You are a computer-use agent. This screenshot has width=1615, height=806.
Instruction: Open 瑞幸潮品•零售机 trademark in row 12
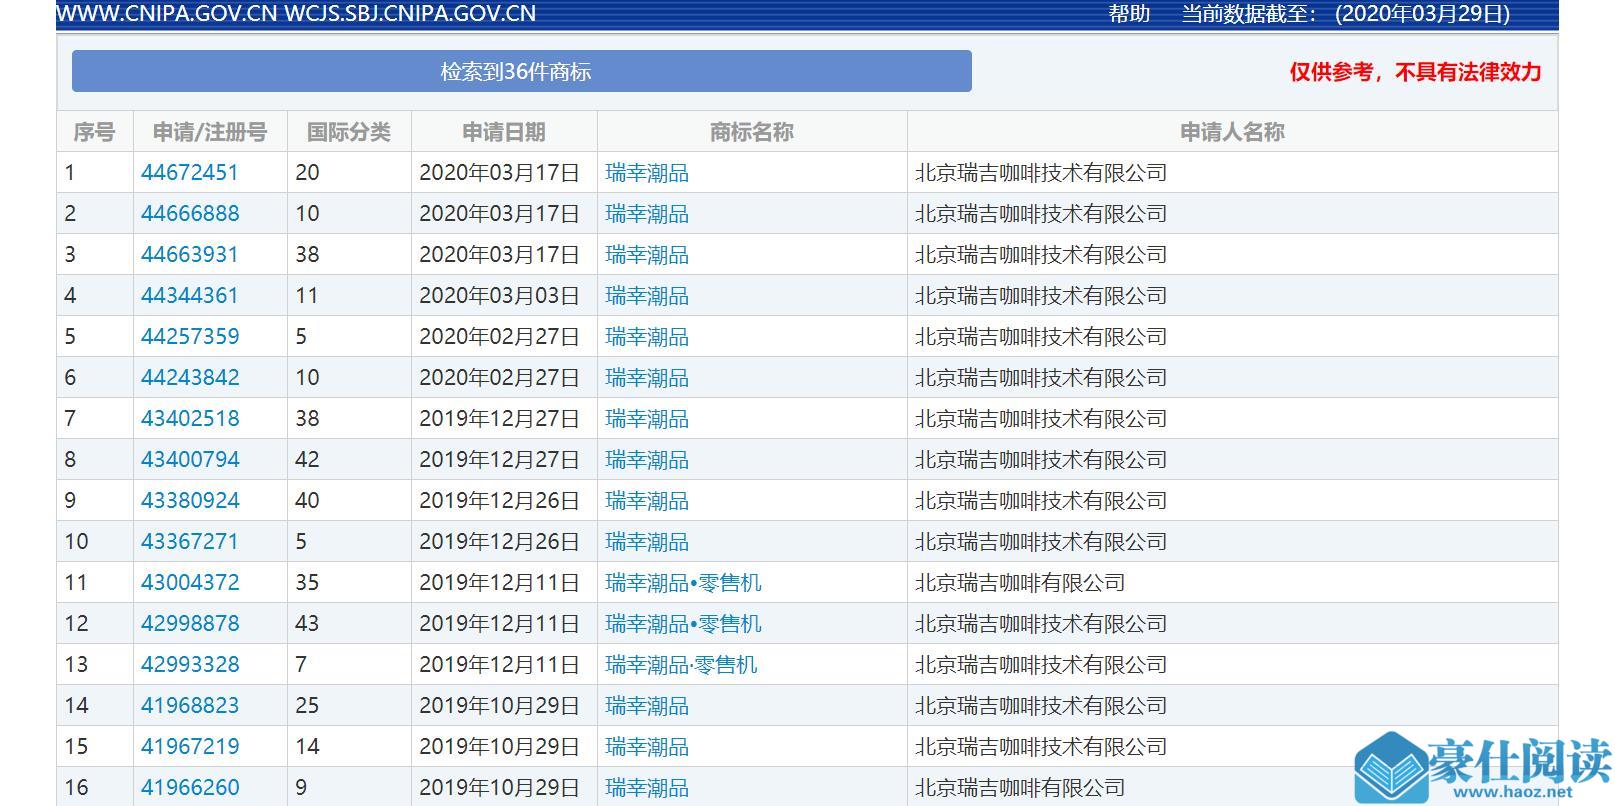(683, 624)
